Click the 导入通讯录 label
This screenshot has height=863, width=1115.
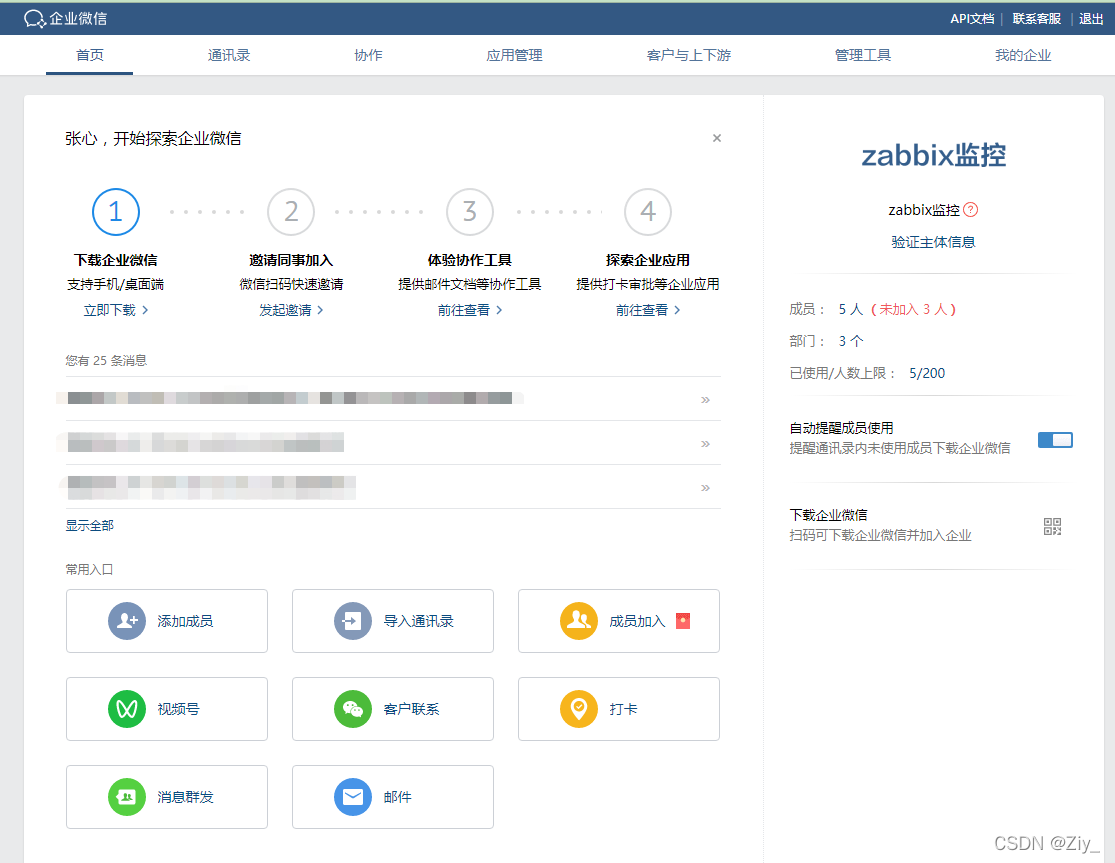tap(418, 621)
